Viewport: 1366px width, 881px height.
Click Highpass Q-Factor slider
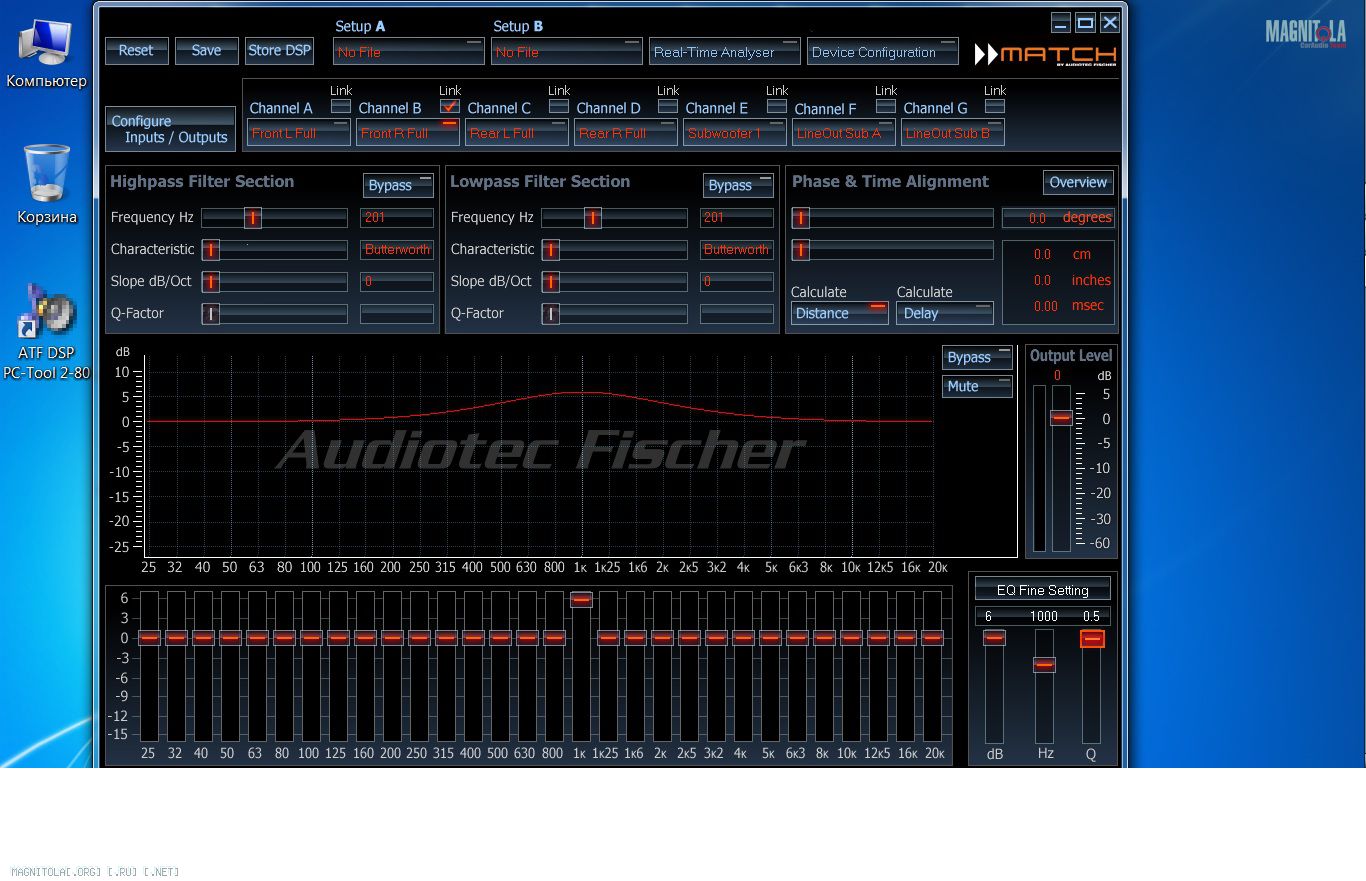pyautogui.click(x=274, y=313)
